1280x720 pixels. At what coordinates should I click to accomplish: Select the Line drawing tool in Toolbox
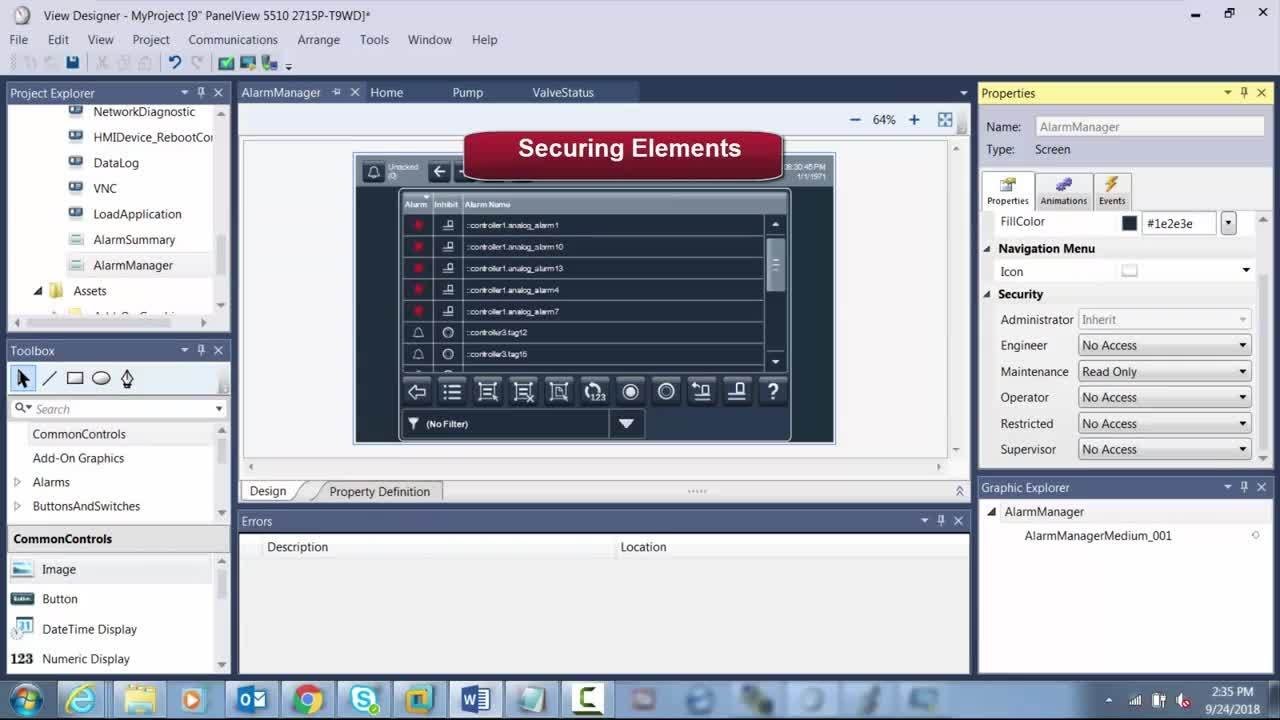pos(49,378)
